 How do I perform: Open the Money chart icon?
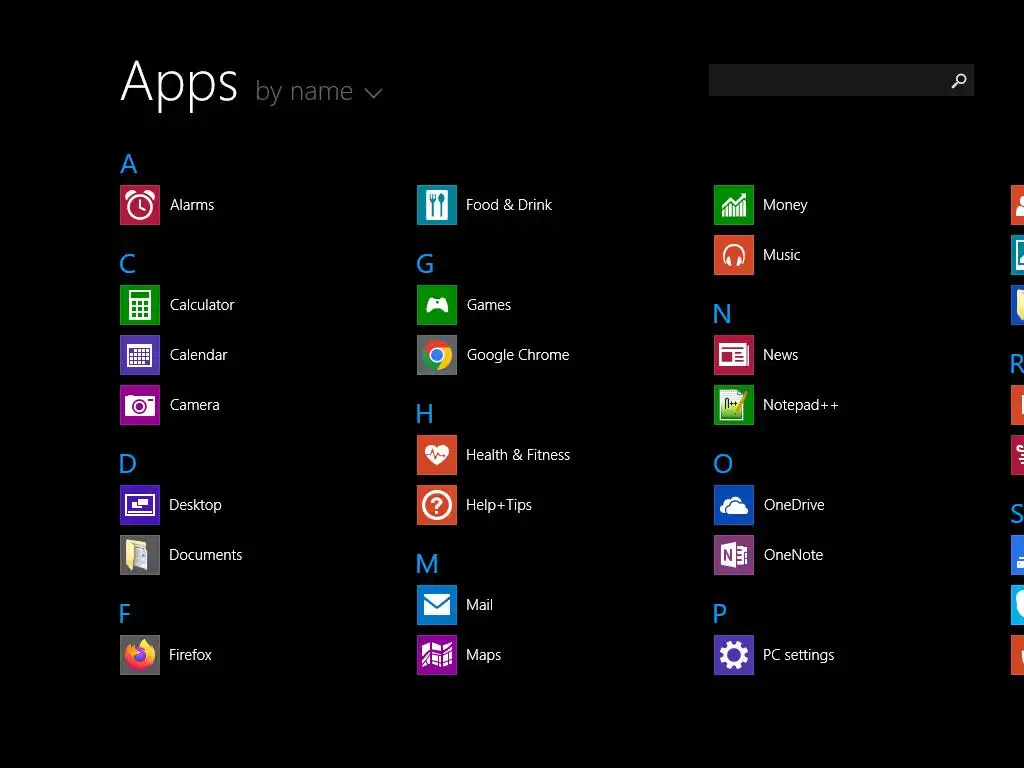[x=734, y=205]
